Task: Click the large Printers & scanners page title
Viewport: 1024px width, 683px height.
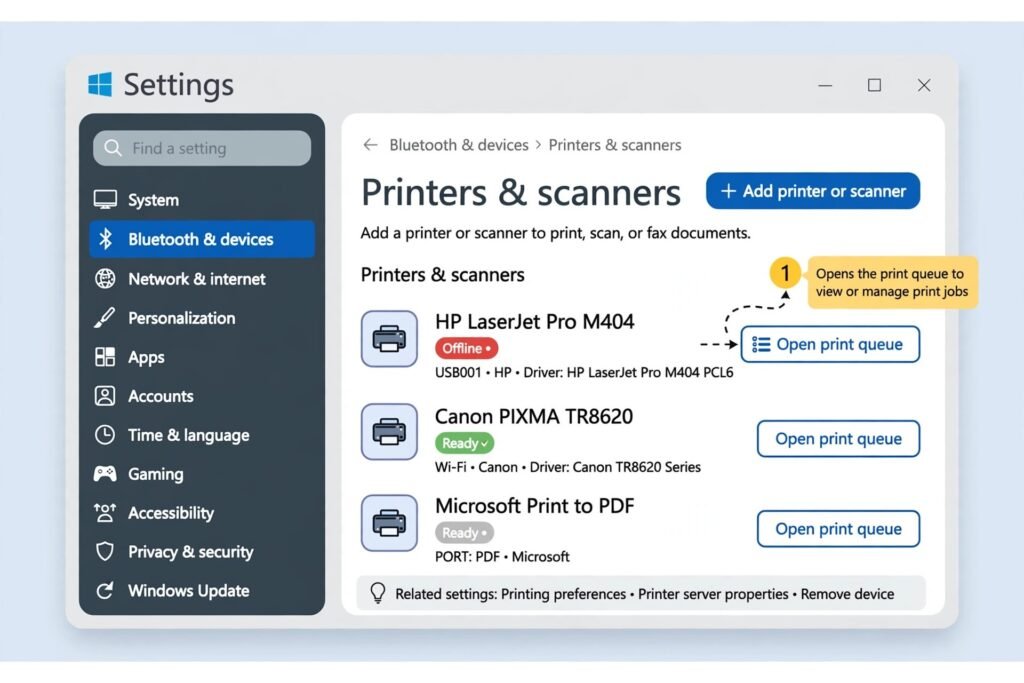Action: [521, 193]
